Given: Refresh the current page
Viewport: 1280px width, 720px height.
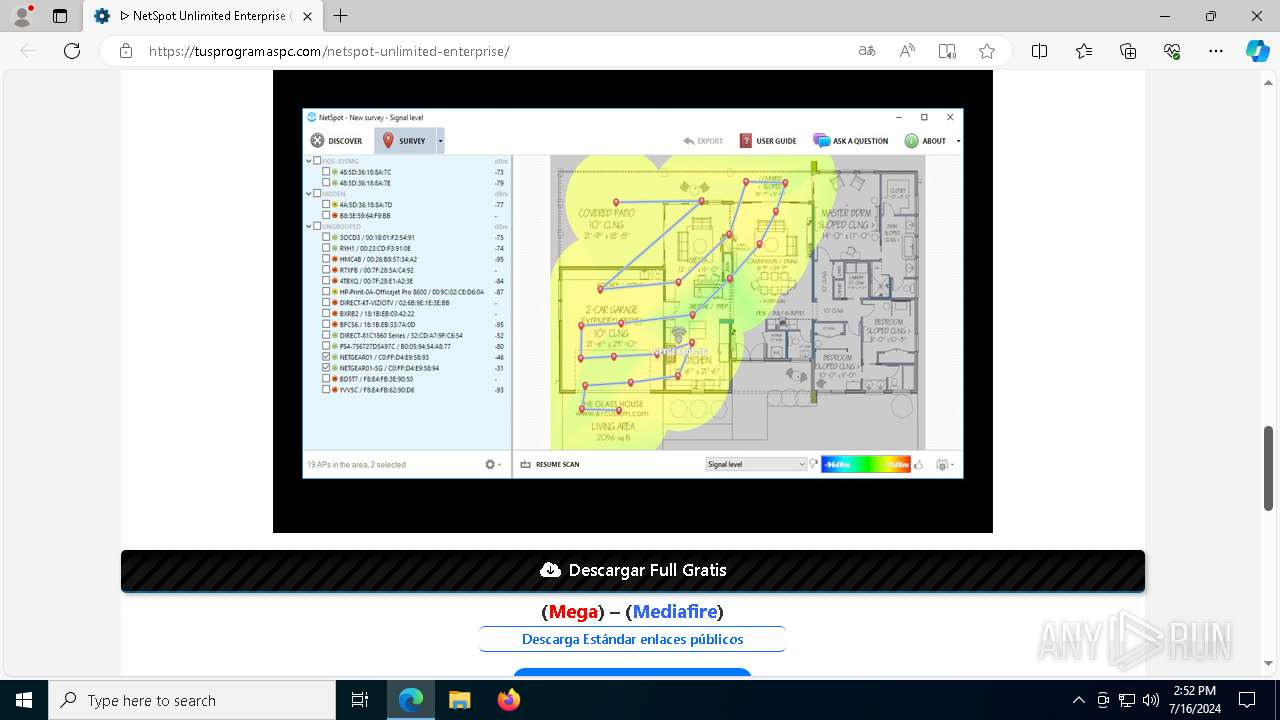Looking at the screenshot, I should click(x=72, y=51).
